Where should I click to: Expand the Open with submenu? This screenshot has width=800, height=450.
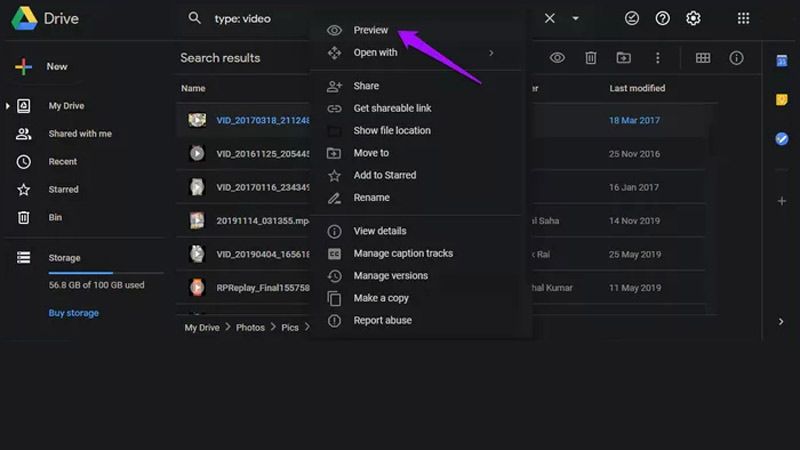click(491, 53)
